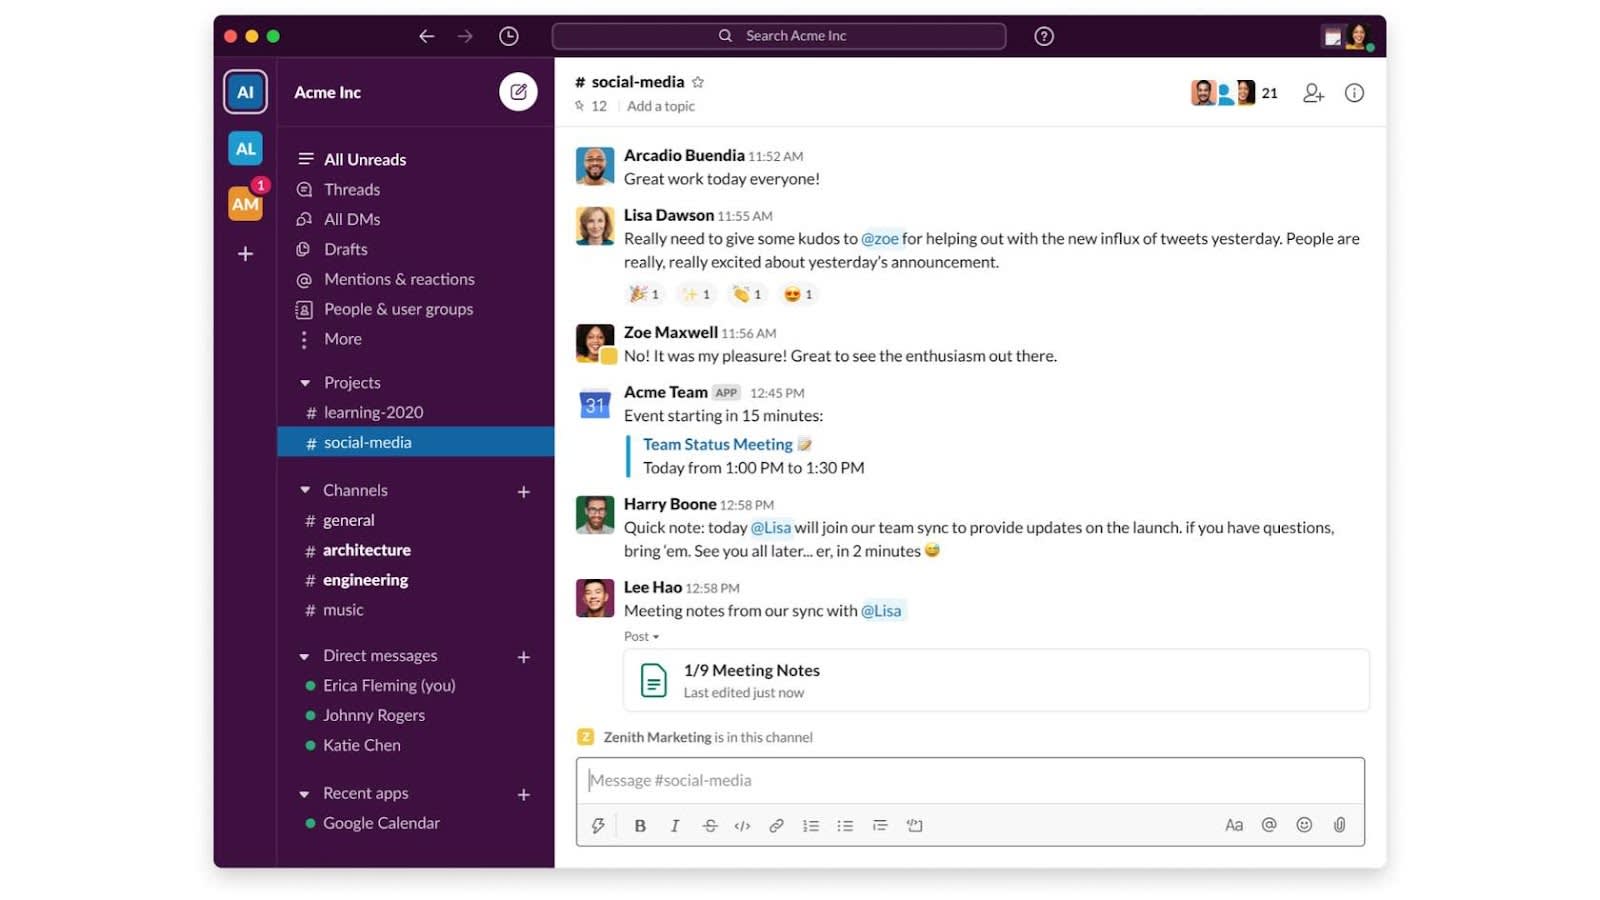Switch to the Threads view
This screenshot has height=900, width=1600.
(x=352, y=189)
